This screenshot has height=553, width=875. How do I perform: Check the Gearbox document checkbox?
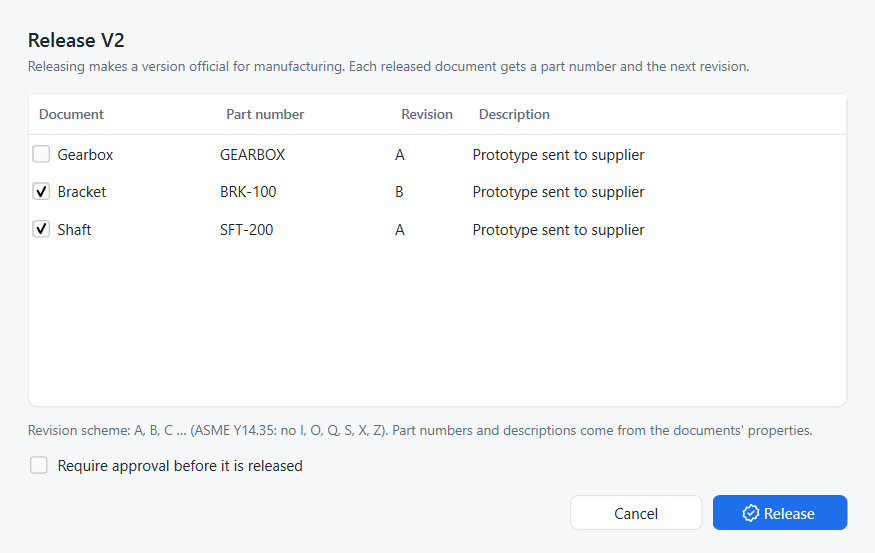tap(41, 154)
